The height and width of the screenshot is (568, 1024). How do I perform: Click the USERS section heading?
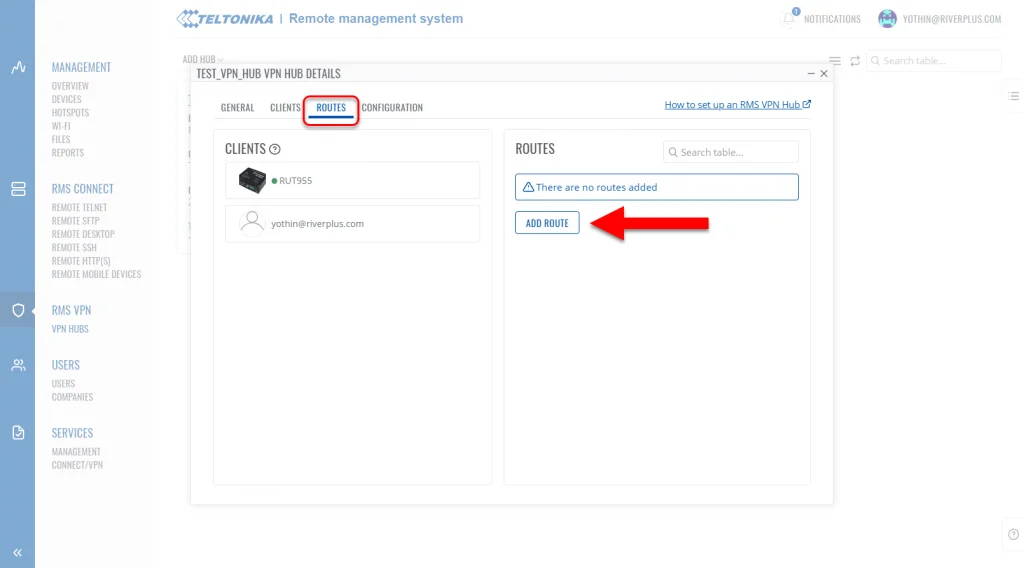click(65, 365)
